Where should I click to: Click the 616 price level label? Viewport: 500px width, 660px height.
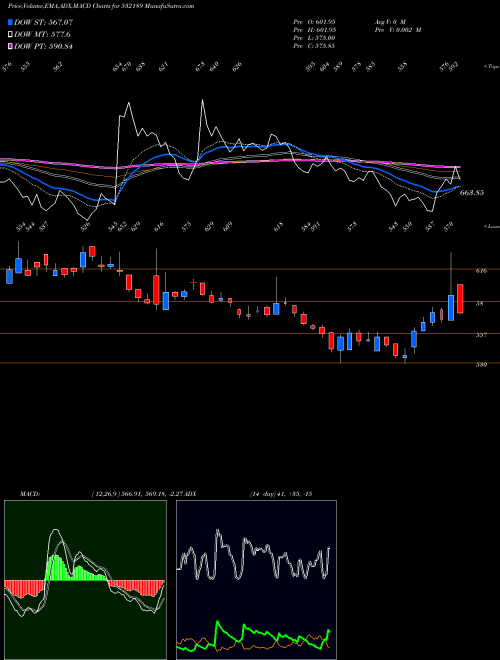pyautogui.click(x=481, y=271)
